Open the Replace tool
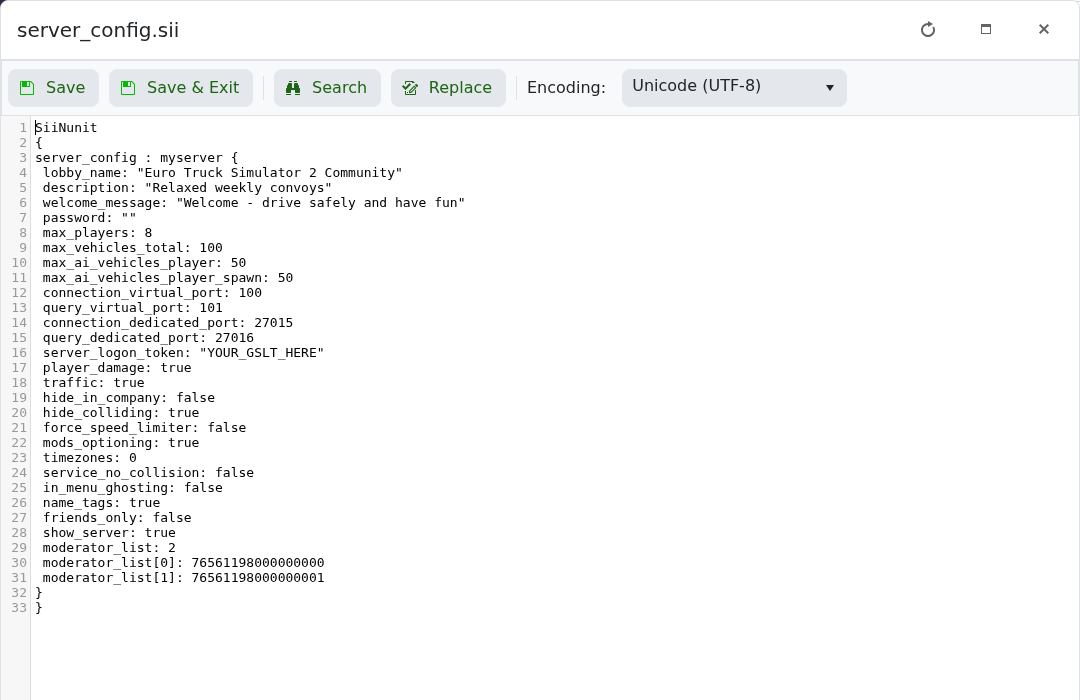The width and height of the screenshot is (1080, 700). (x=448, y=88)
